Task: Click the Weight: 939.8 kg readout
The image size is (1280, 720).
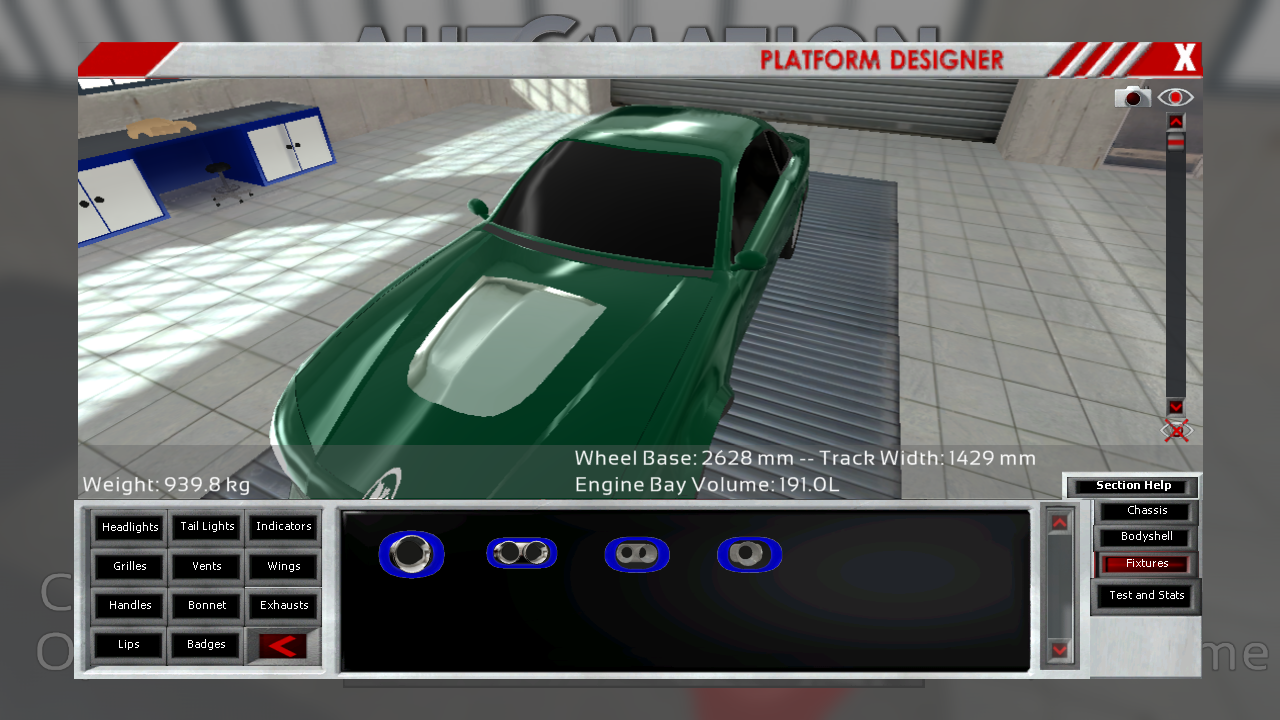Action: (166, 485)
